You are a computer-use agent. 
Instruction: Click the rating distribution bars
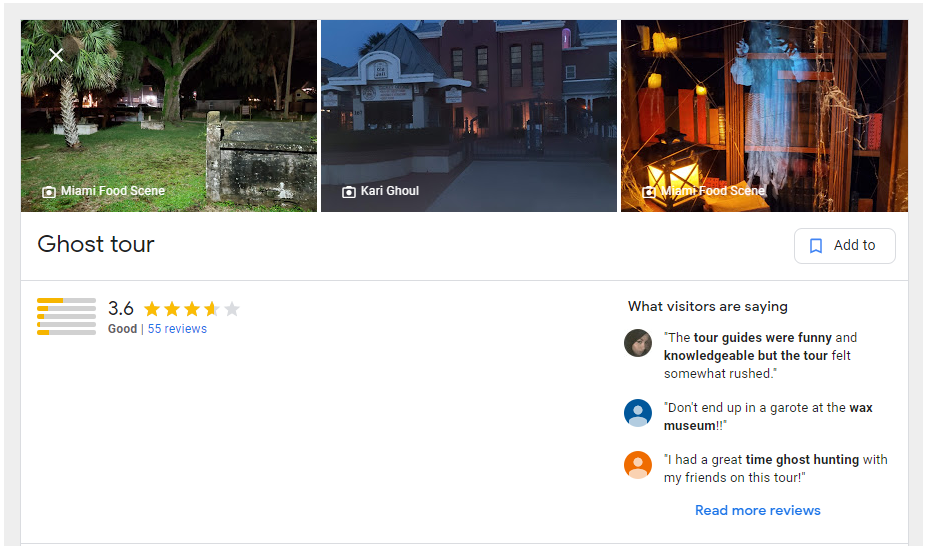pos(66,316)
